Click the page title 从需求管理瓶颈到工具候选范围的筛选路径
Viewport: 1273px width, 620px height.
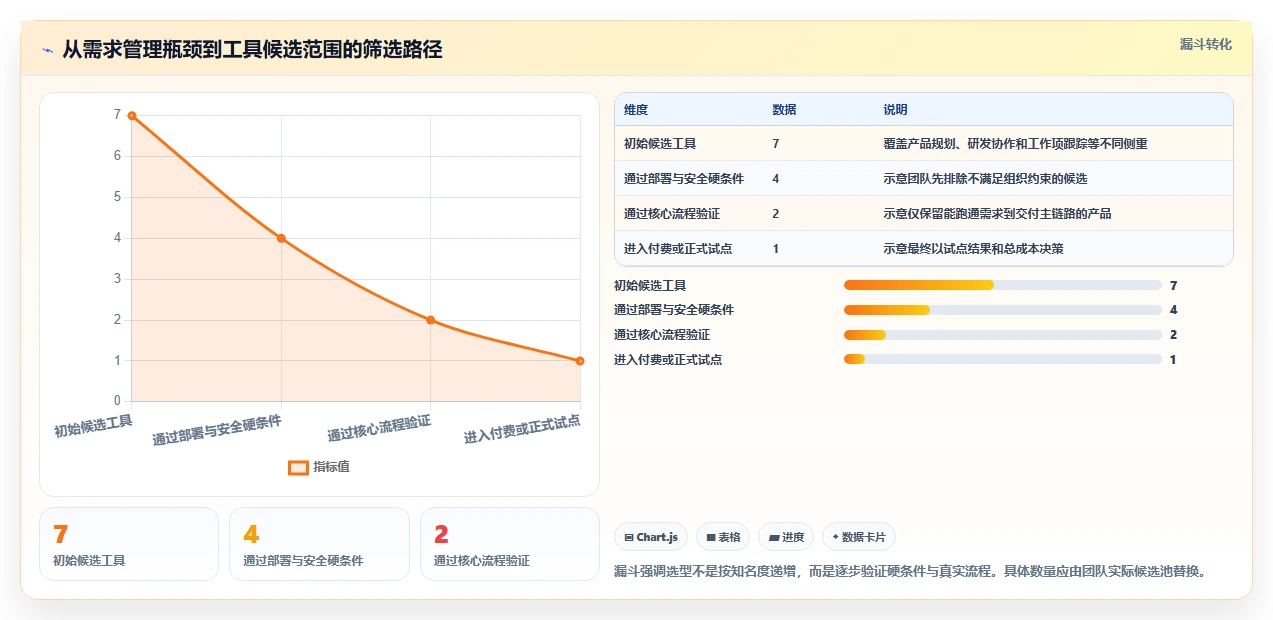coord(253,50)
